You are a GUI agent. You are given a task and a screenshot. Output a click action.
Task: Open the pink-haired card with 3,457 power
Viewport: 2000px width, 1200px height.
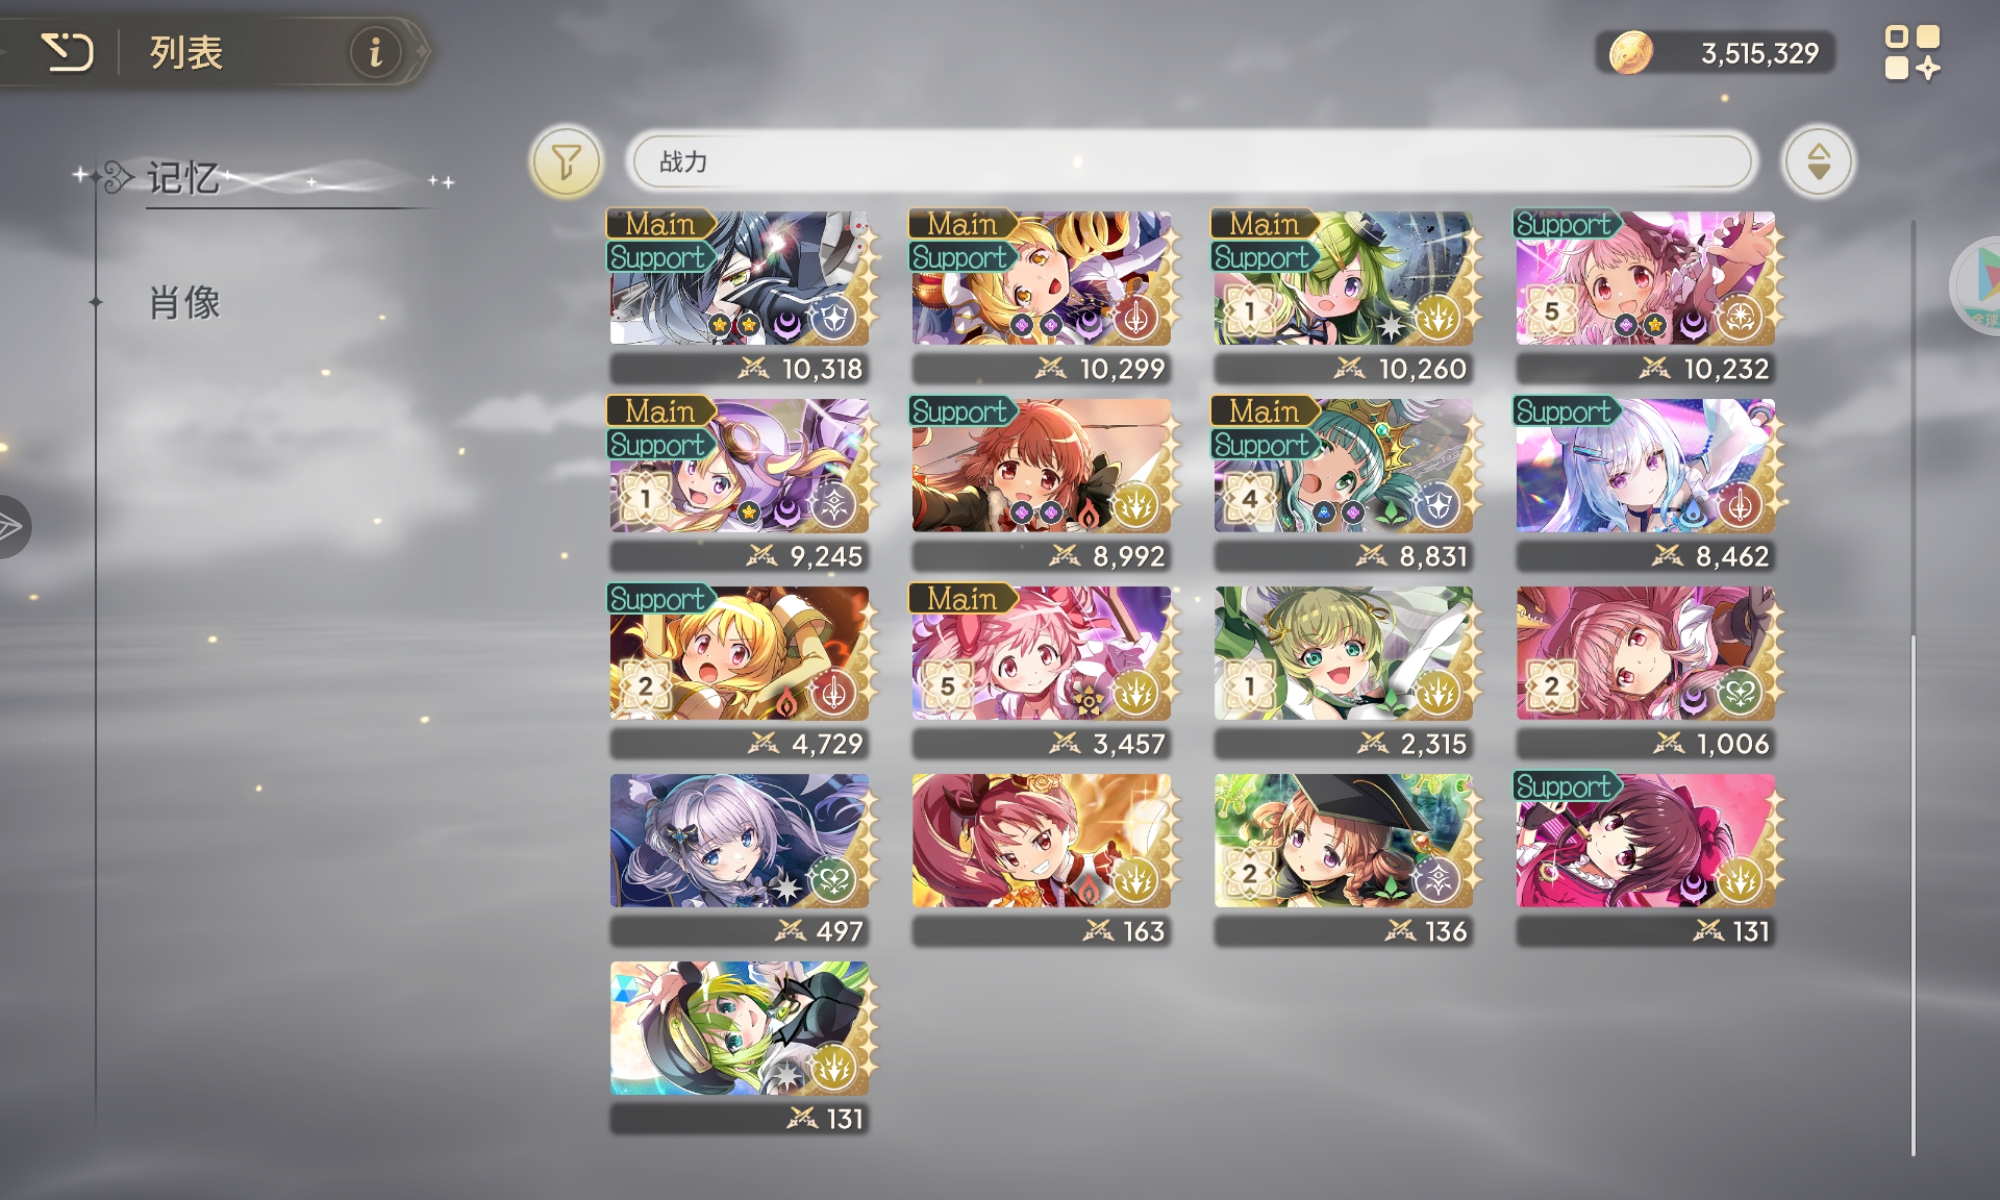click(x=1041, y=672)
